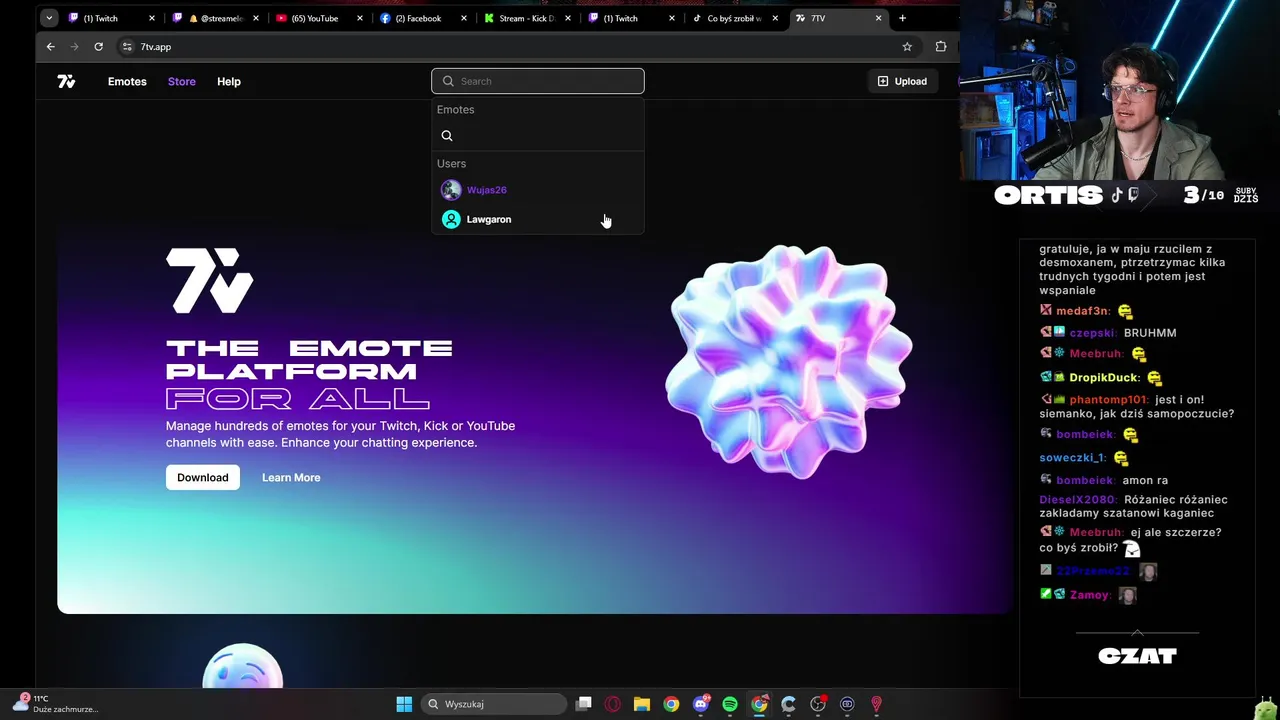Click the Lawgaron profile avatar
The width and height of the screenshot is (1280, 720).
click(451, 219)
